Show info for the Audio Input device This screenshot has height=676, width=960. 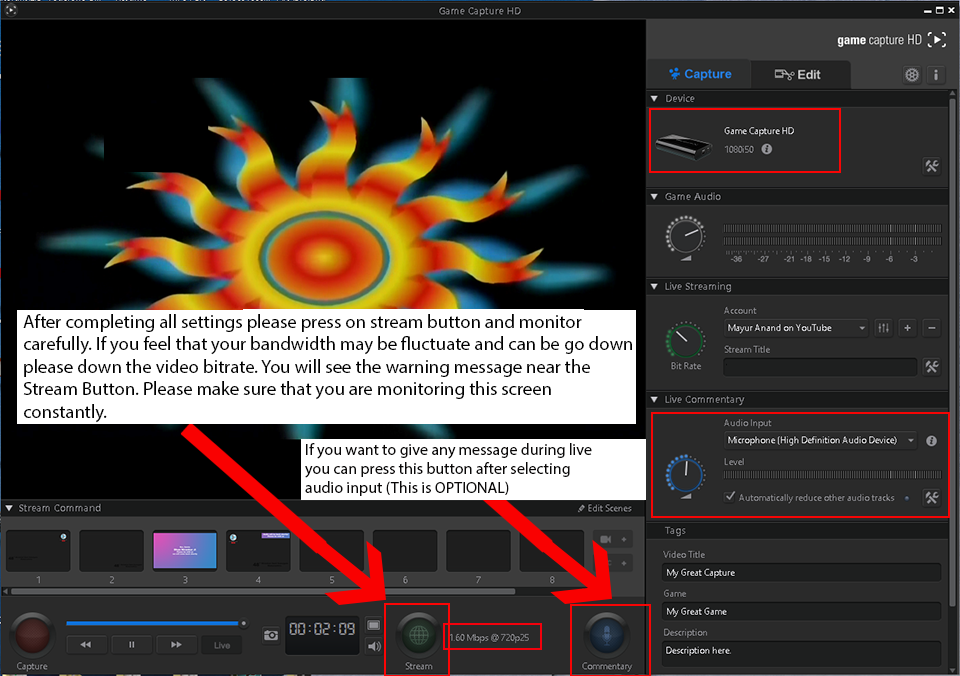pyautogui.click(x=931, y=441)
